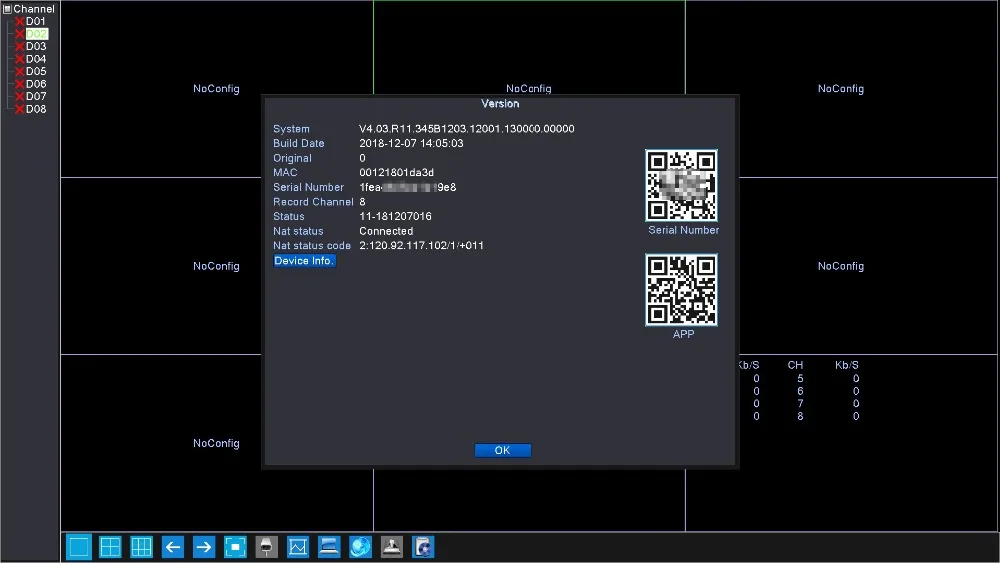The image size is (1000, 563).
Task: Click status value 11-181207016
Action: tap(395, 216)
